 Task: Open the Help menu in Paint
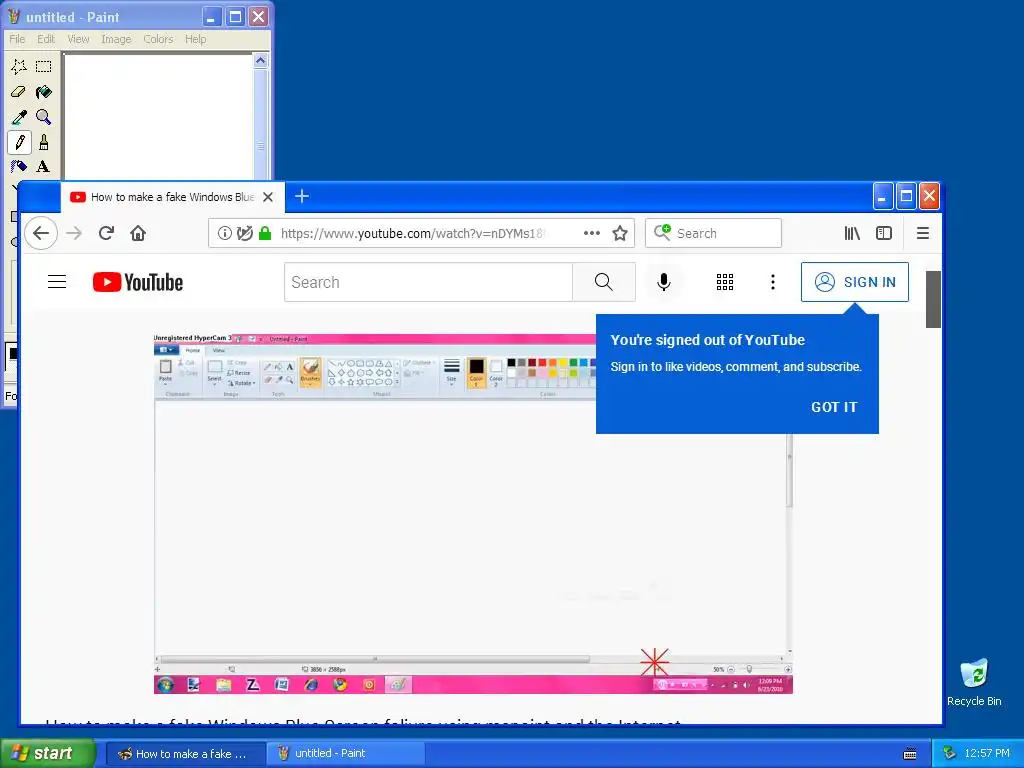point(195,39)
